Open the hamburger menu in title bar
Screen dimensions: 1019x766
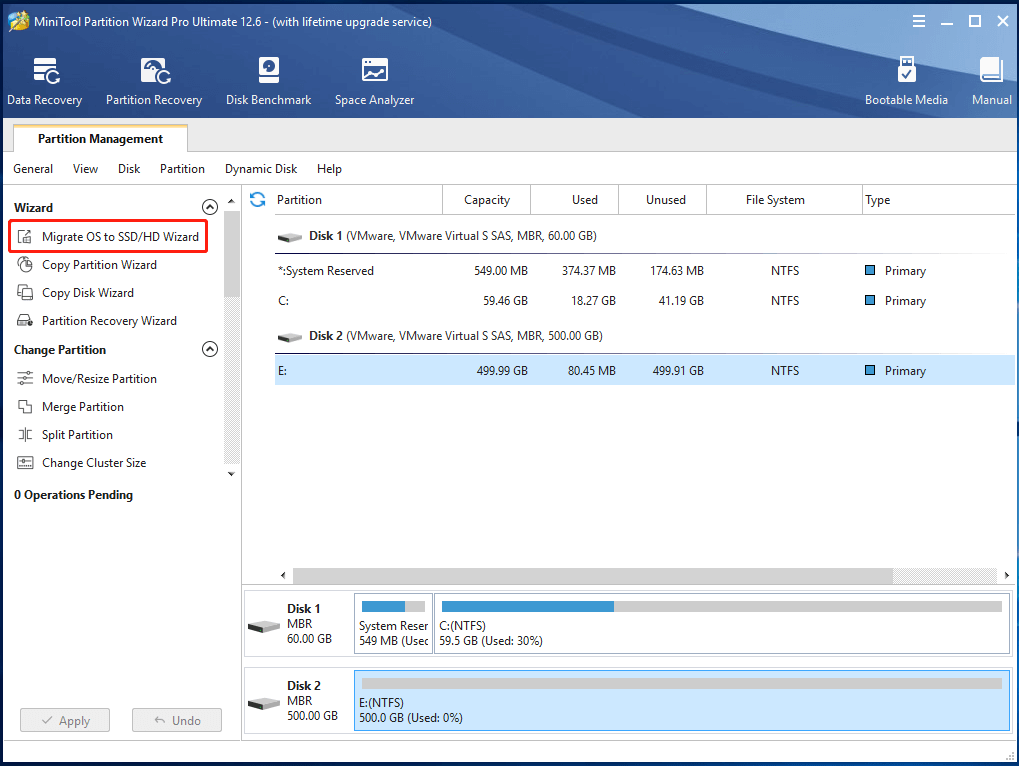click(919, 21)
